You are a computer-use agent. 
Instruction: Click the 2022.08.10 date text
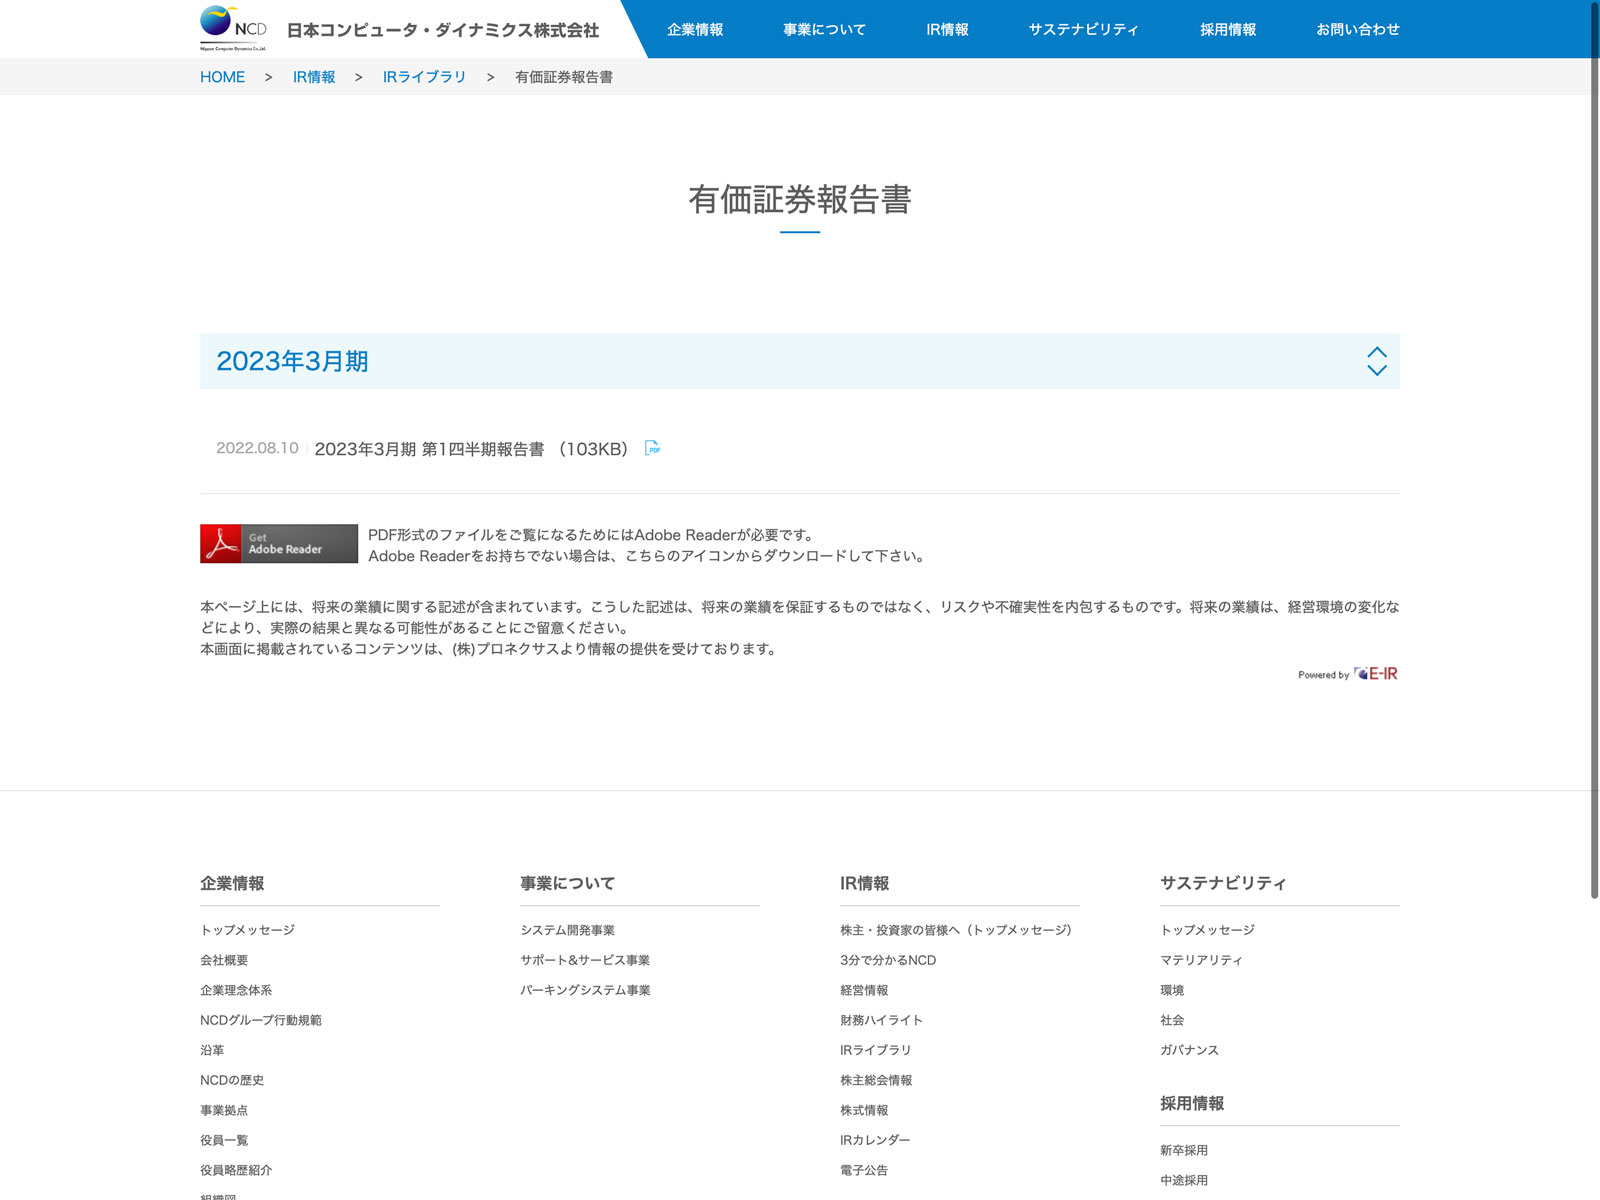click(257, 448)
